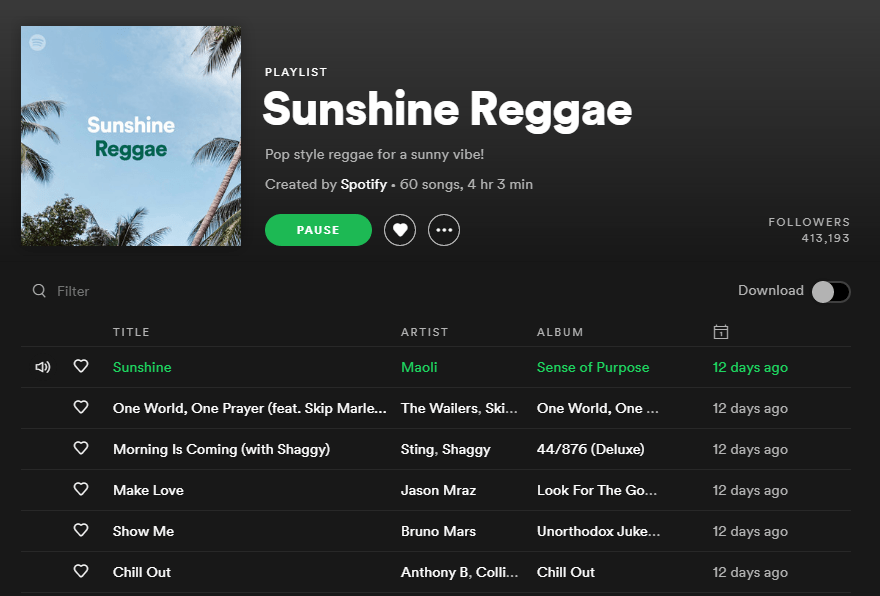This screenshot has width=880, height=596.
Task: Toggle the heart on "One World, One Prayer"
Action: (x=81, y=408)
